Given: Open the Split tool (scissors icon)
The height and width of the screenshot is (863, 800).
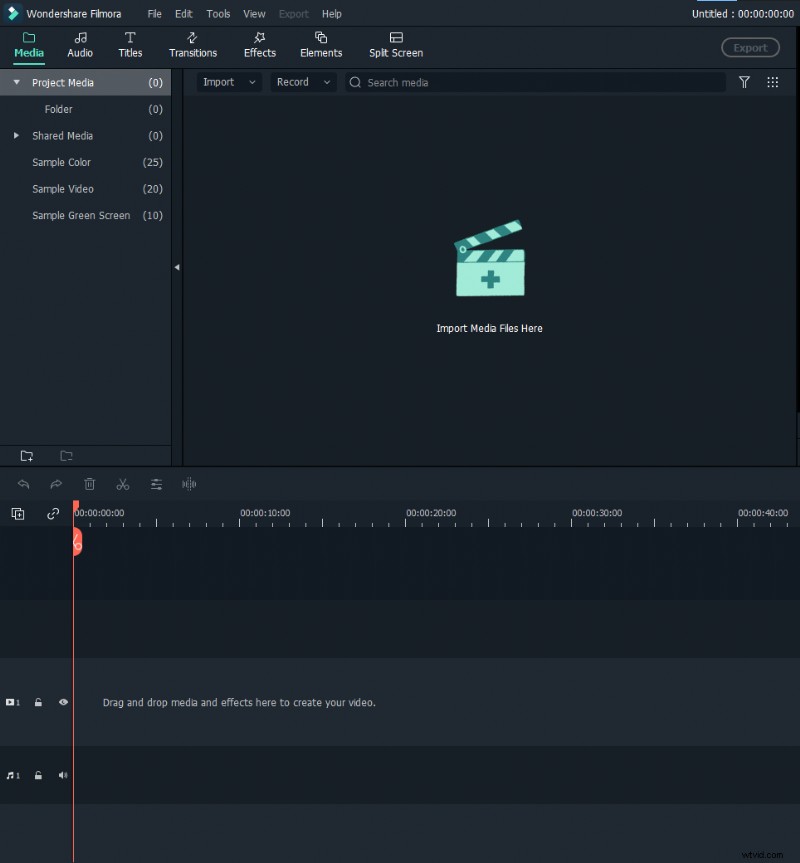Looking at the screenshot, I should [123, 484].
